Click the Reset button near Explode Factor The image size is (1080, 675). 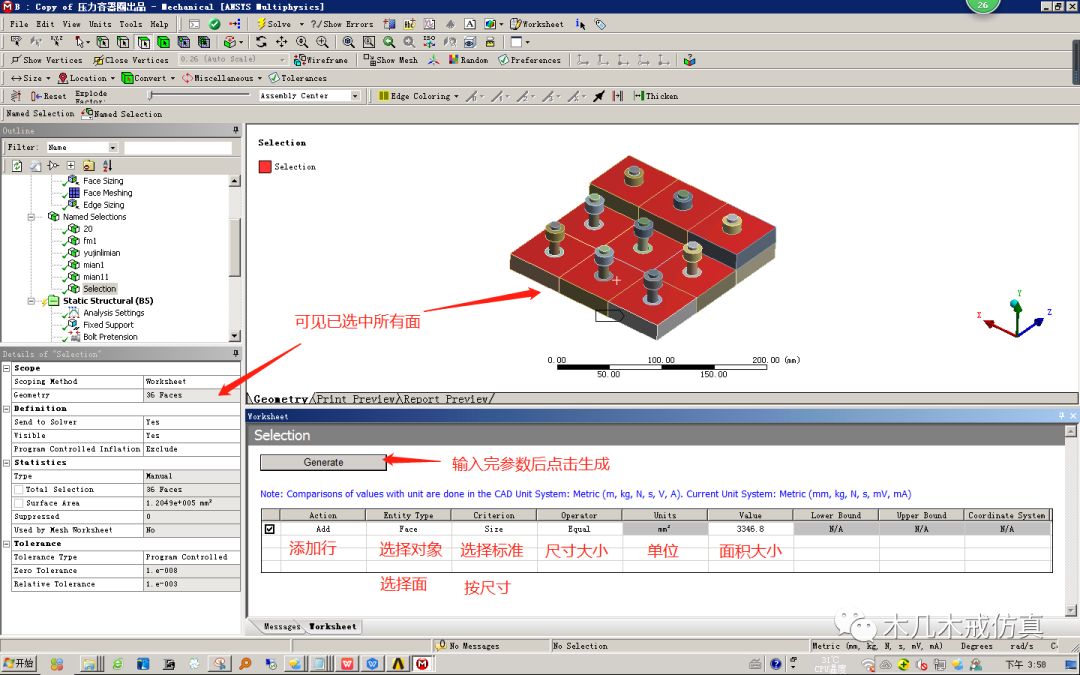coord(45,95)
